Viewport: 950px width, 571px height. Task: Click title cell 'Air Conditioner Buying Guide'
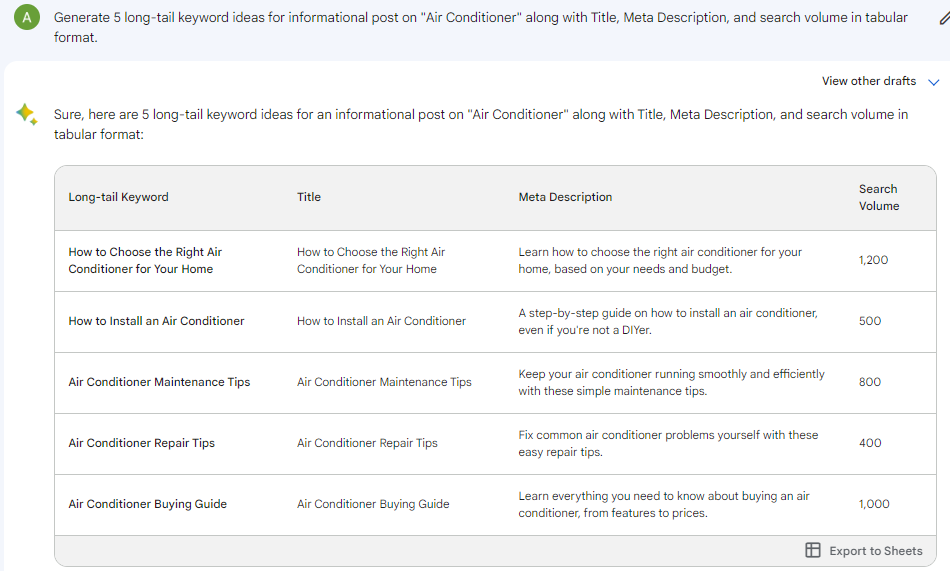373,504
